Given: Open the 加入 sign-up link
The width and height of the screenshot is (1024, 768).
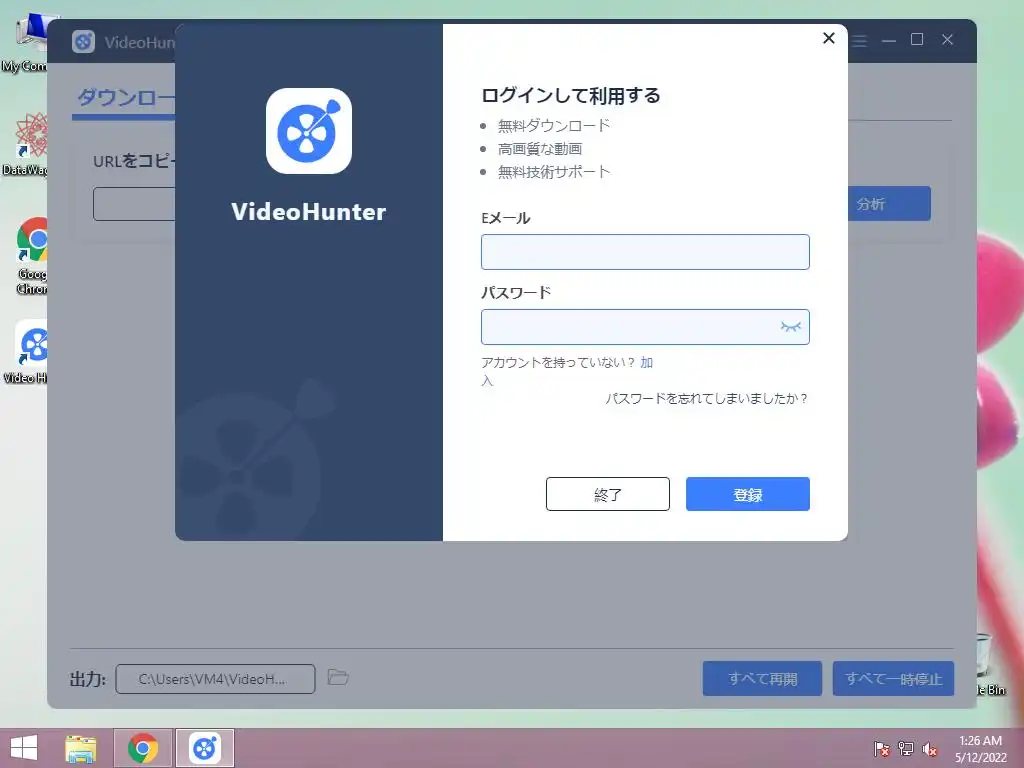Looking at the screenshot, I should pyautogui.click(x=646, y=362).
